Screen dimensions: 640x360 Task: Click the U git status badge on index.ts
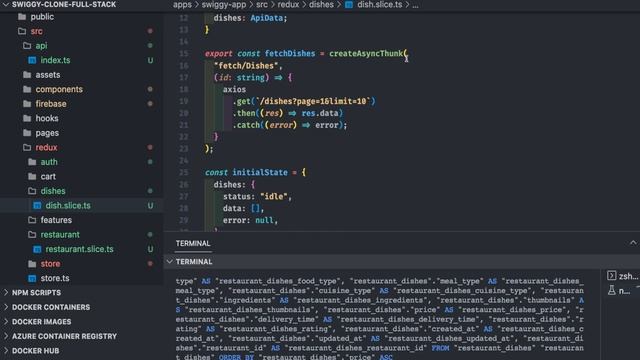[150, 60]
